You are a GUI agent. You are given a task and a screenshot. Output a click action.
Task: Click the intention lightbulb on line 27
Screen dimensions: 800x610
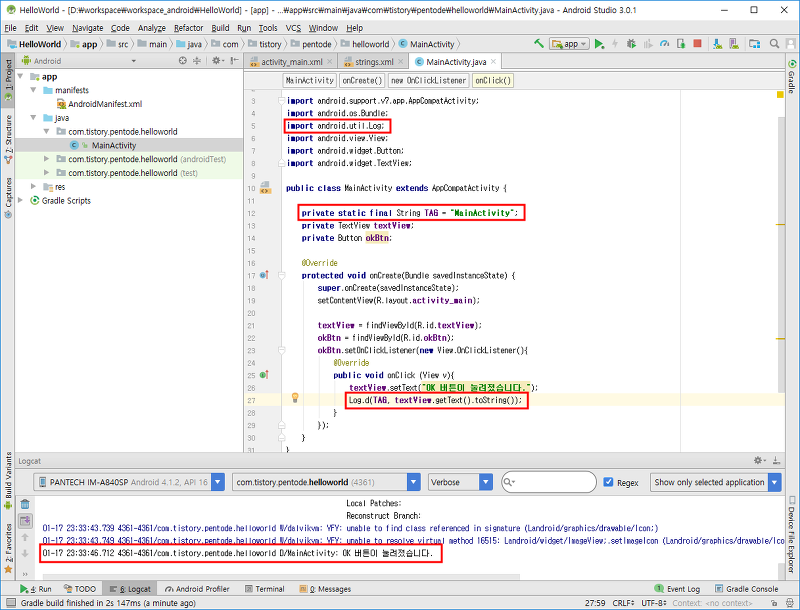pos(295,398)
